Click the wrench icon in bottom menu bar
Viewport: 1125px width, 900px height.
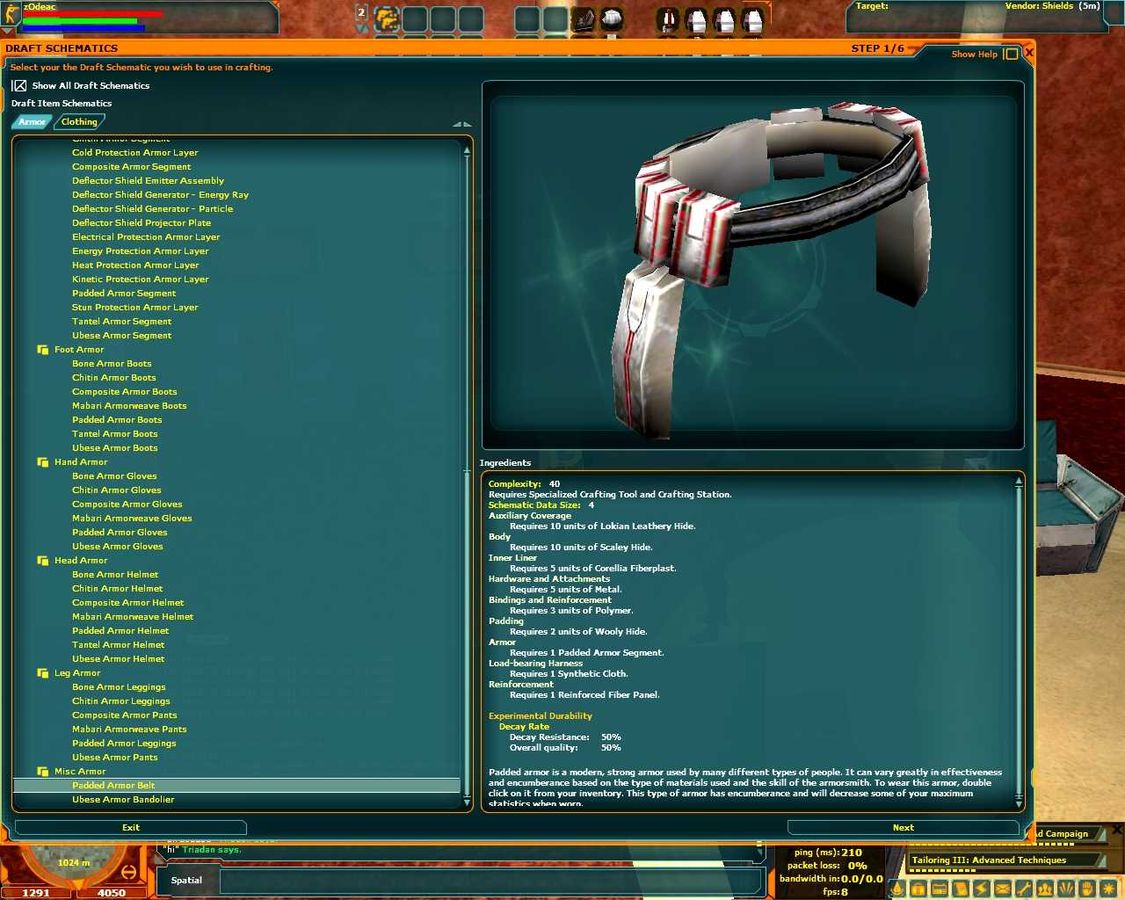[1023, 888]
